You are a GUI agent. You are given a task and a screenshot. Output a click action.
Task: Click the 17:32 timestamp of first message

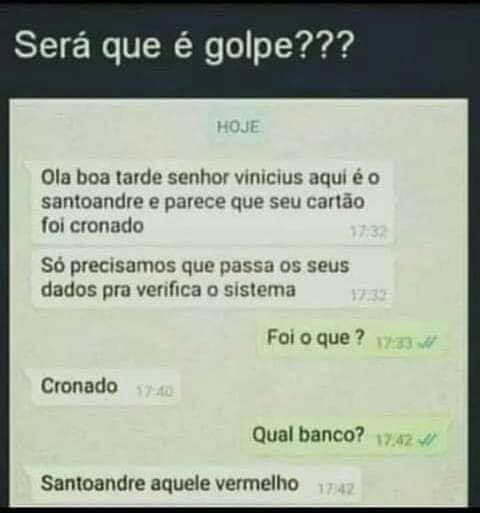(369, 232)
